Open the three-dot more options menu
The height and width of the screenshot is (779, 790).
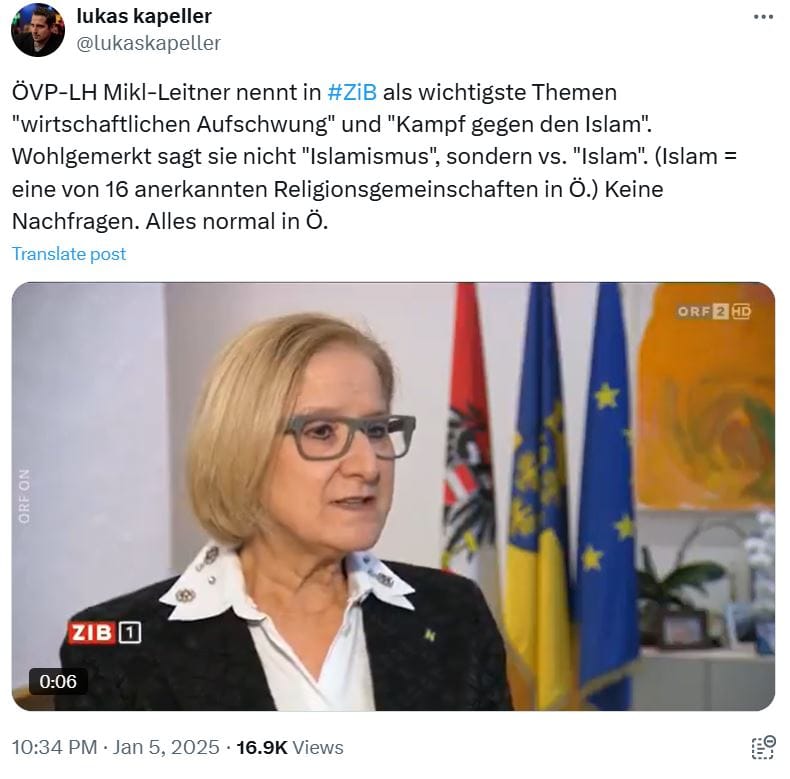[x=763, y=17]
